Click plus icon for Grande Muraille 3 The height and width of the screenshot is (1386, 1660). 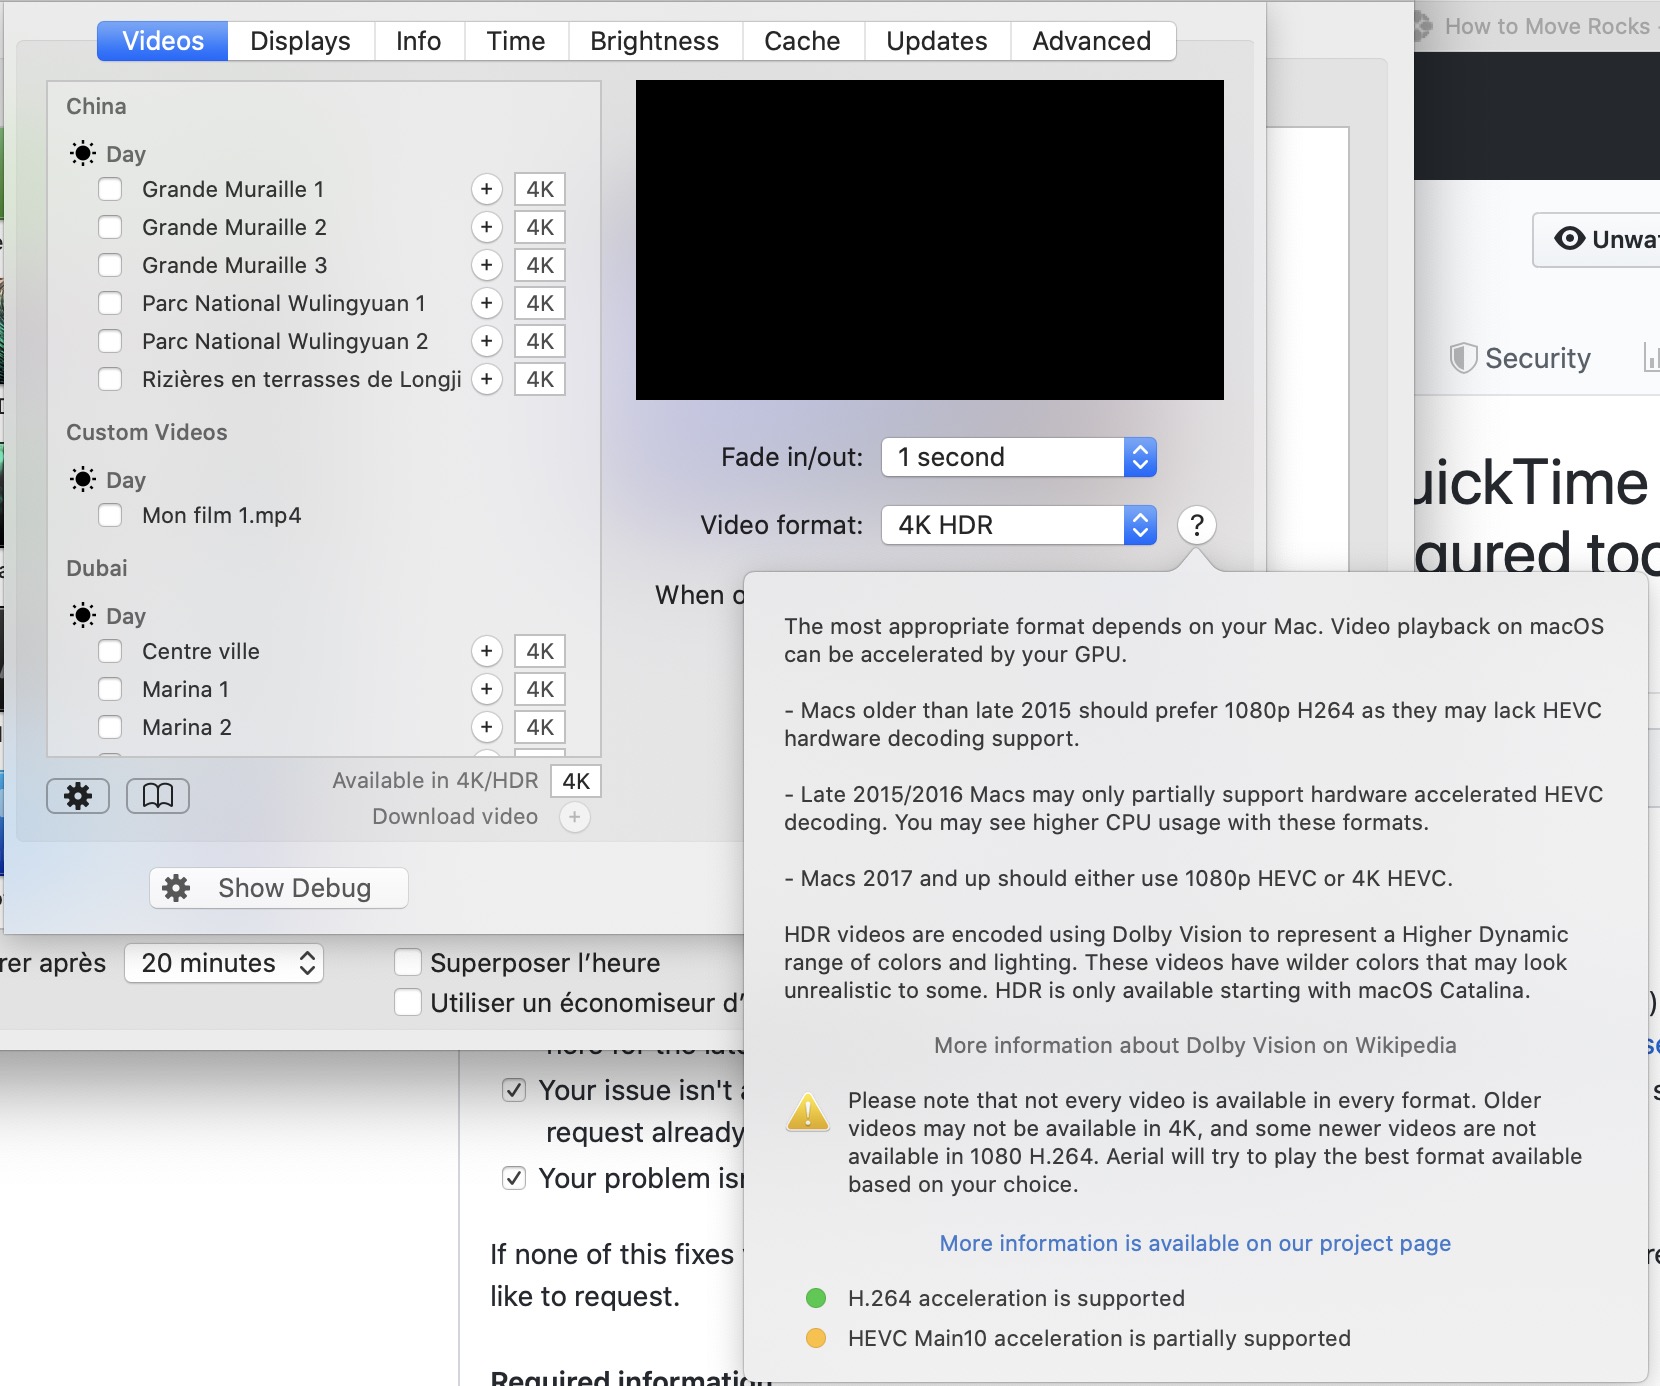(x=487, y=265)
